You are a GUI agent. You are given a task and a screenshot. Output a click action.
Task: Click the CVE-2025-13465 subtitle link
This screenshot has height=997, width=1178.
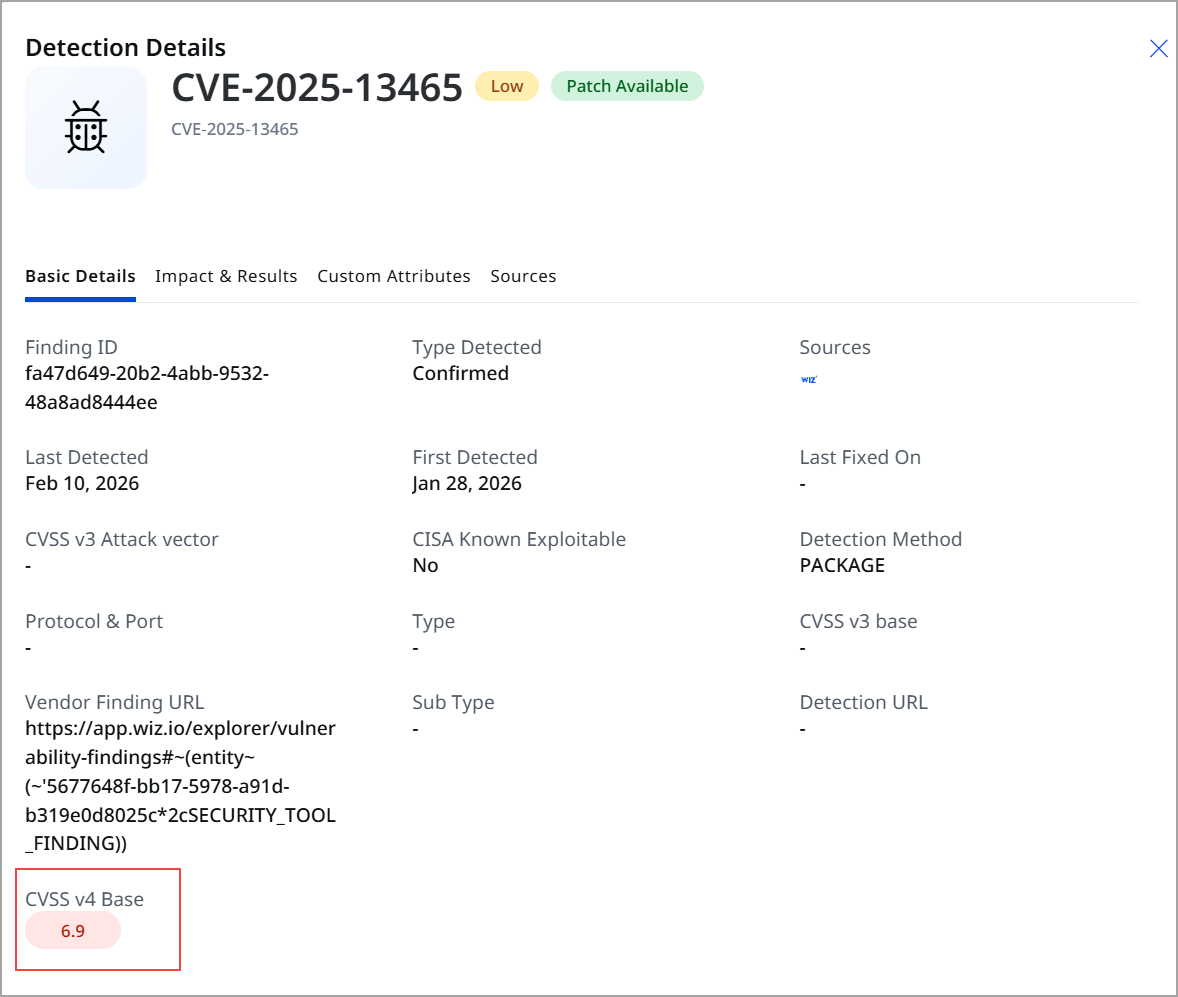[234, 129]
